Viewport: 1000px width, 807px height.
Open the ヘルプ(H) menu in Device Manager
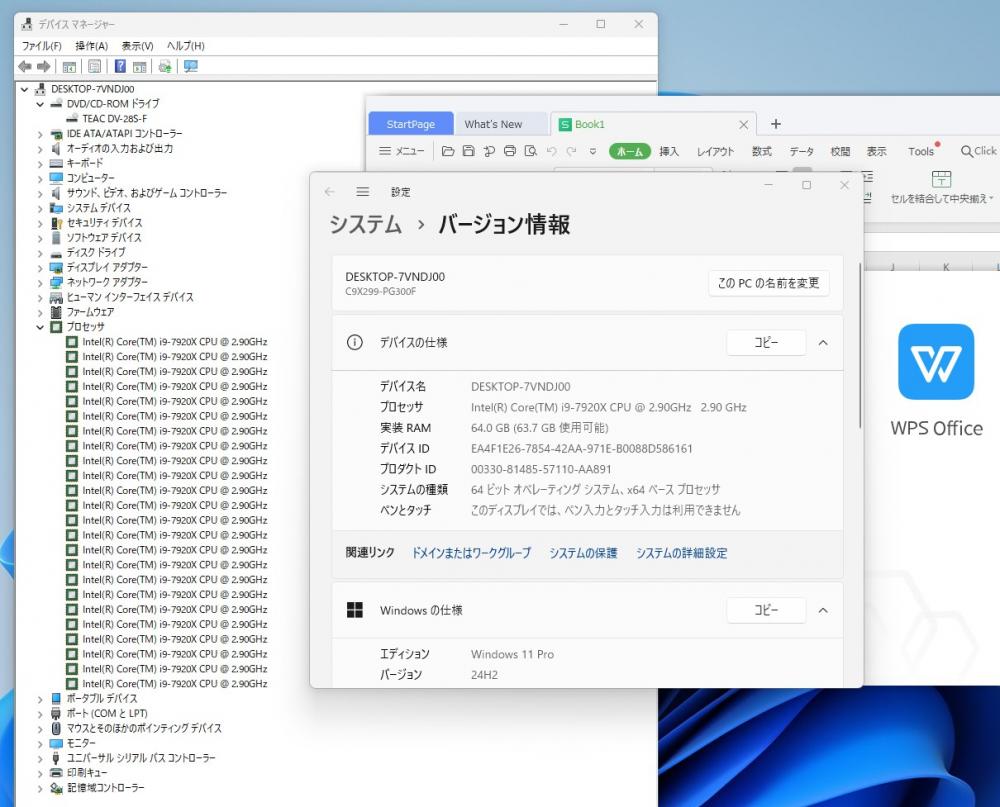coord(186,46)
